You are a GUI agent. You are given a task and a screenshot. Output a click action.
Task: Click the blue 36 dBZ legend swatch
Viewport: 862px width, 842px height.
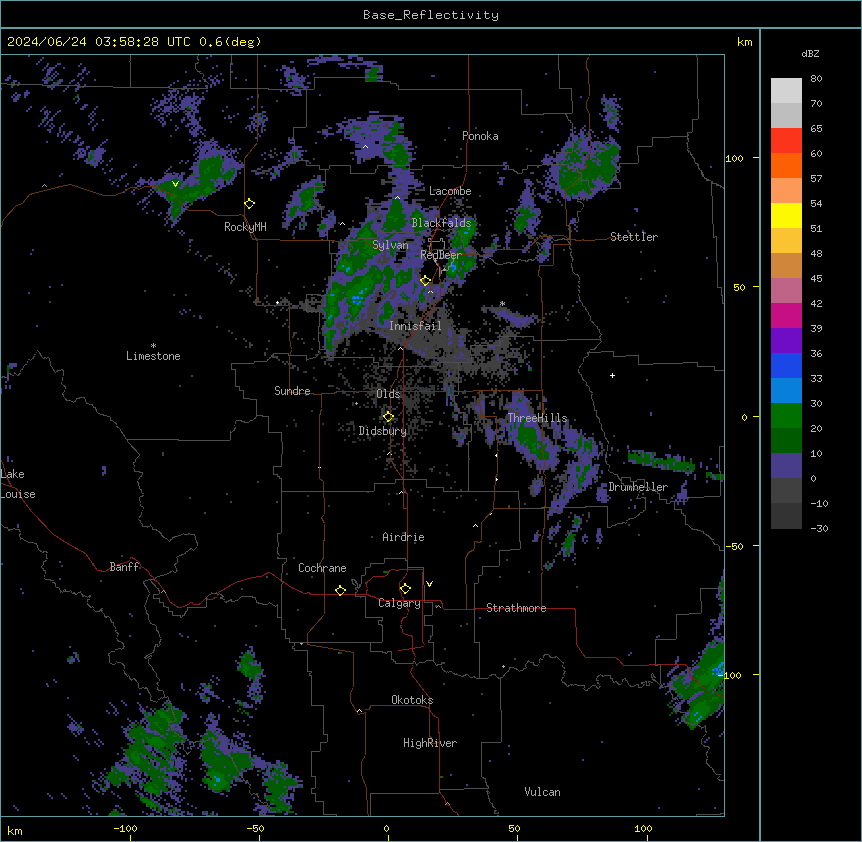(x=786, y=365)
